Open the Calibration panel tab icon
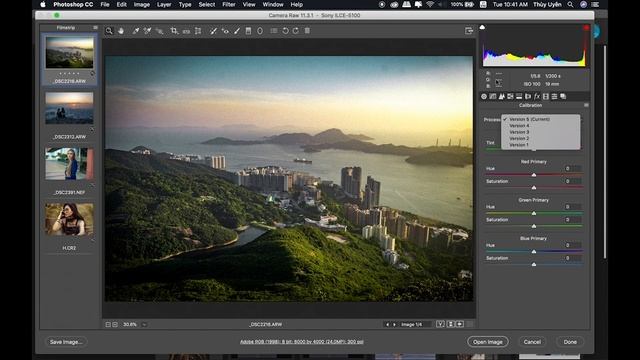This screenshot has height=360, width=640. point(546,96)
